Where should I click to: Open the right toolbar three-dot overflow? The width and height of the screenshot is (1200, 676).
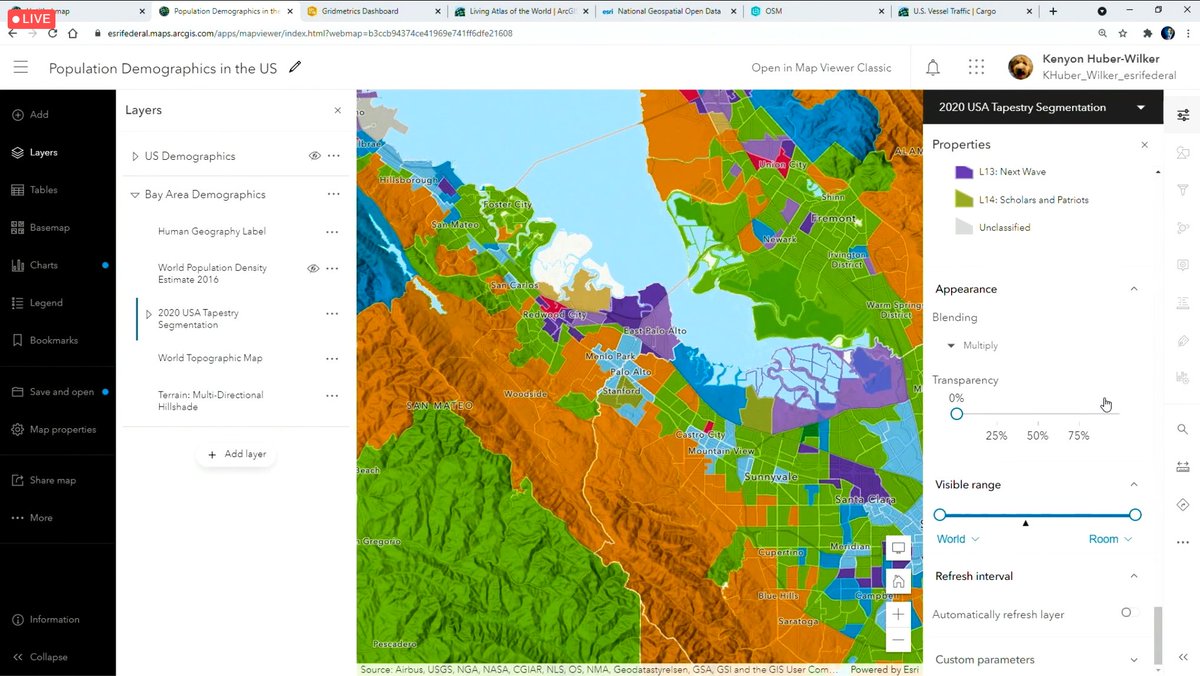pyautogui.click(x=1183, y=543)
